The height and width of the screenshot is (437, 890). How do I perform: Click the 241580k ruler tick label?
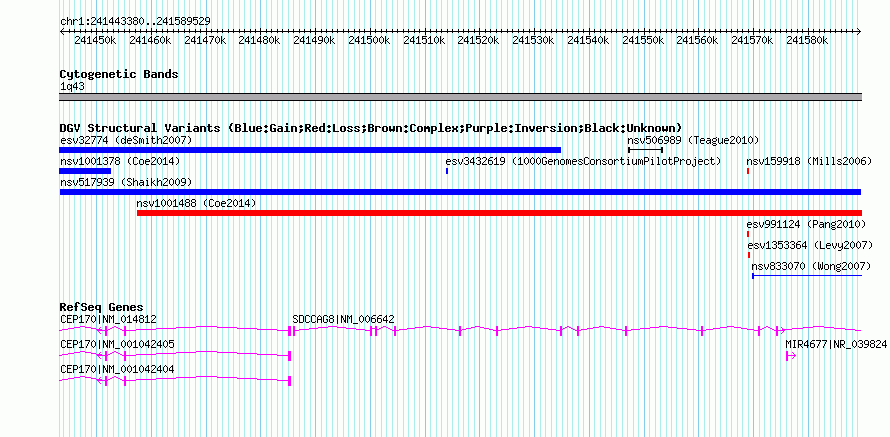click(x=807, y=40)
